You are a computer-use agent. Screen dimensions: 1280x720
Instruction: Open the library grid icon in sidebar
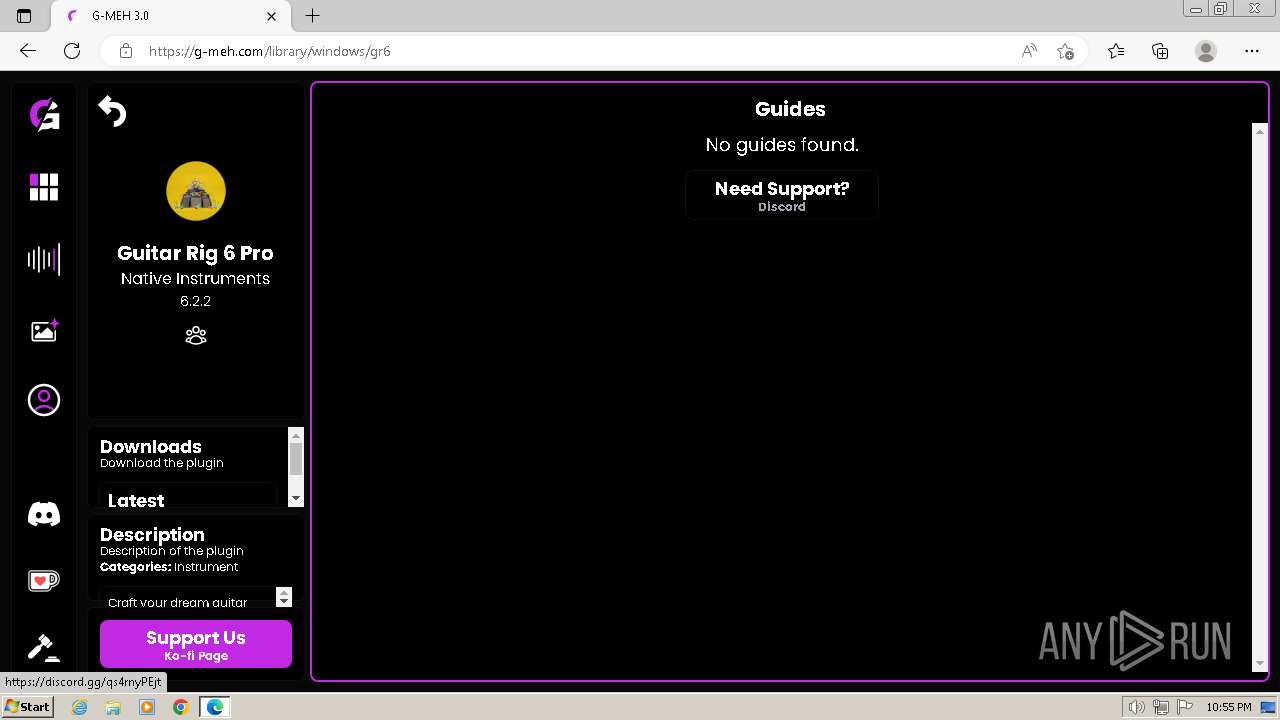pos(44,187)
